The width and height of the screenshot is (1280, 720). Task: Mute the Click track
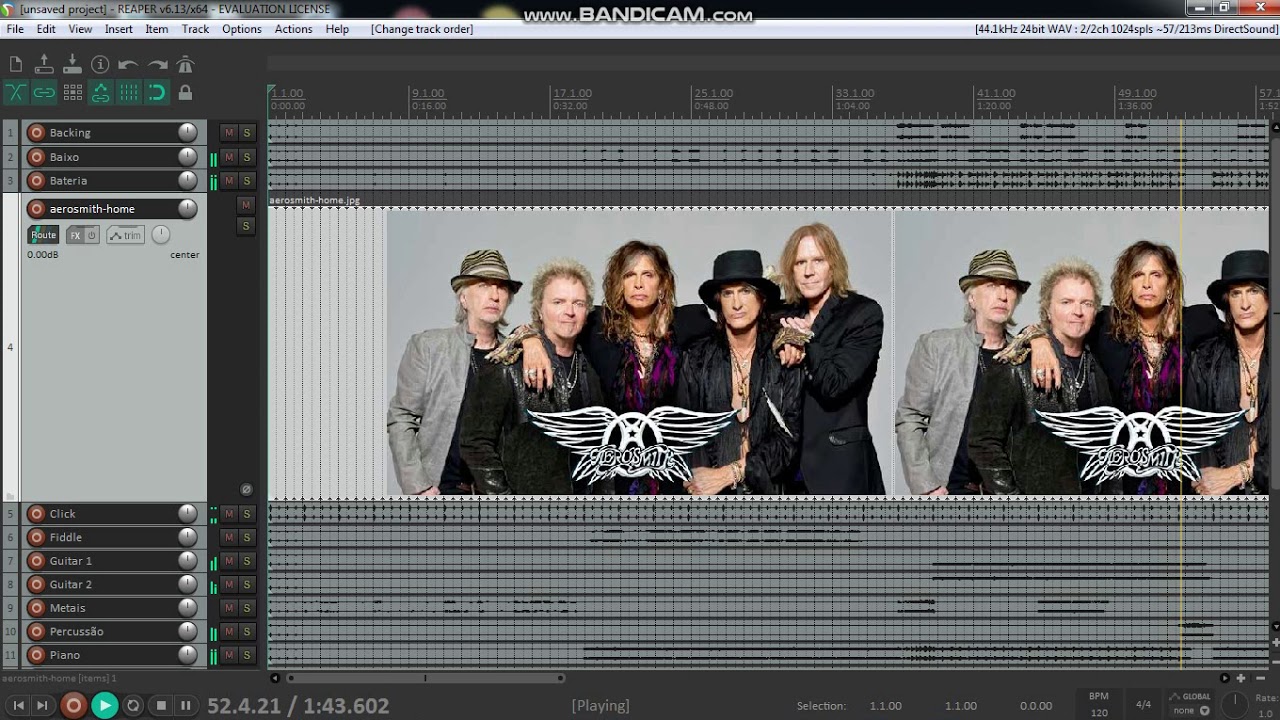coord(229,514)
